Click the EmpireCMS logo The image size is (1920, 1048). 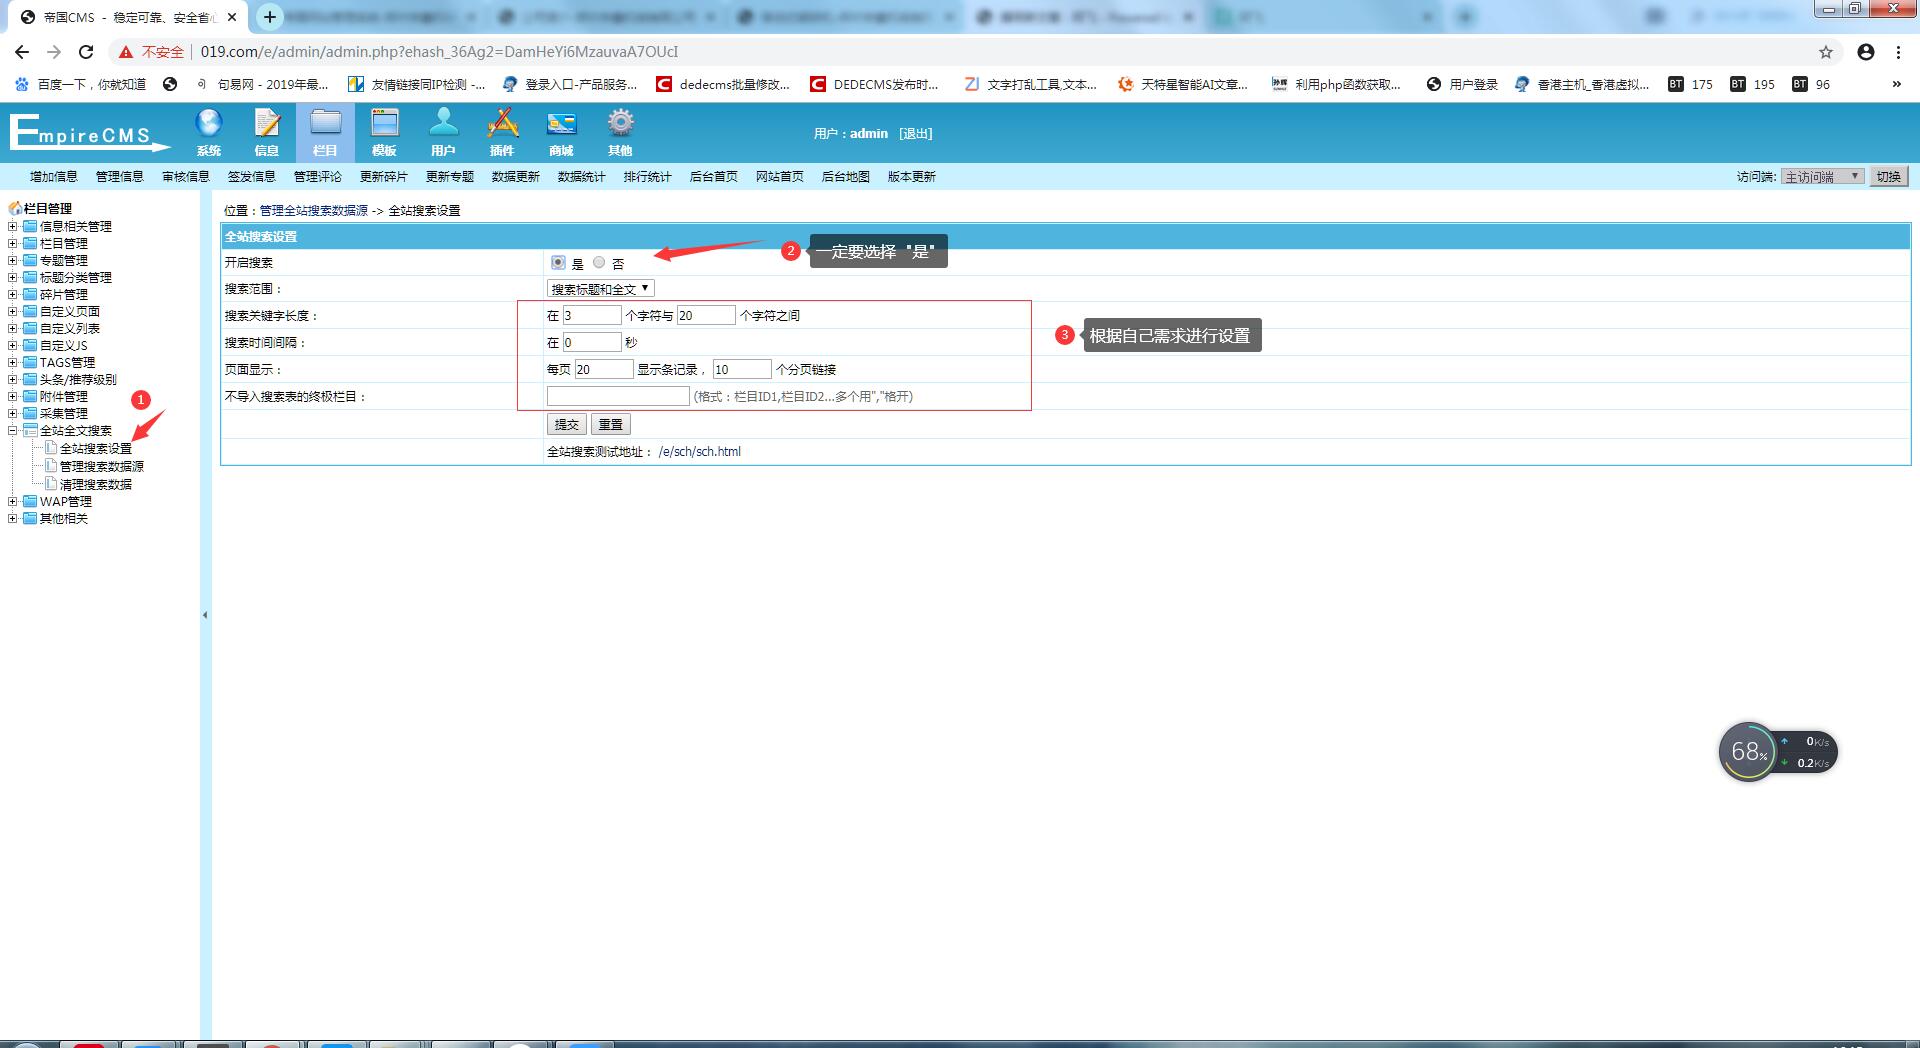point(89,133)
